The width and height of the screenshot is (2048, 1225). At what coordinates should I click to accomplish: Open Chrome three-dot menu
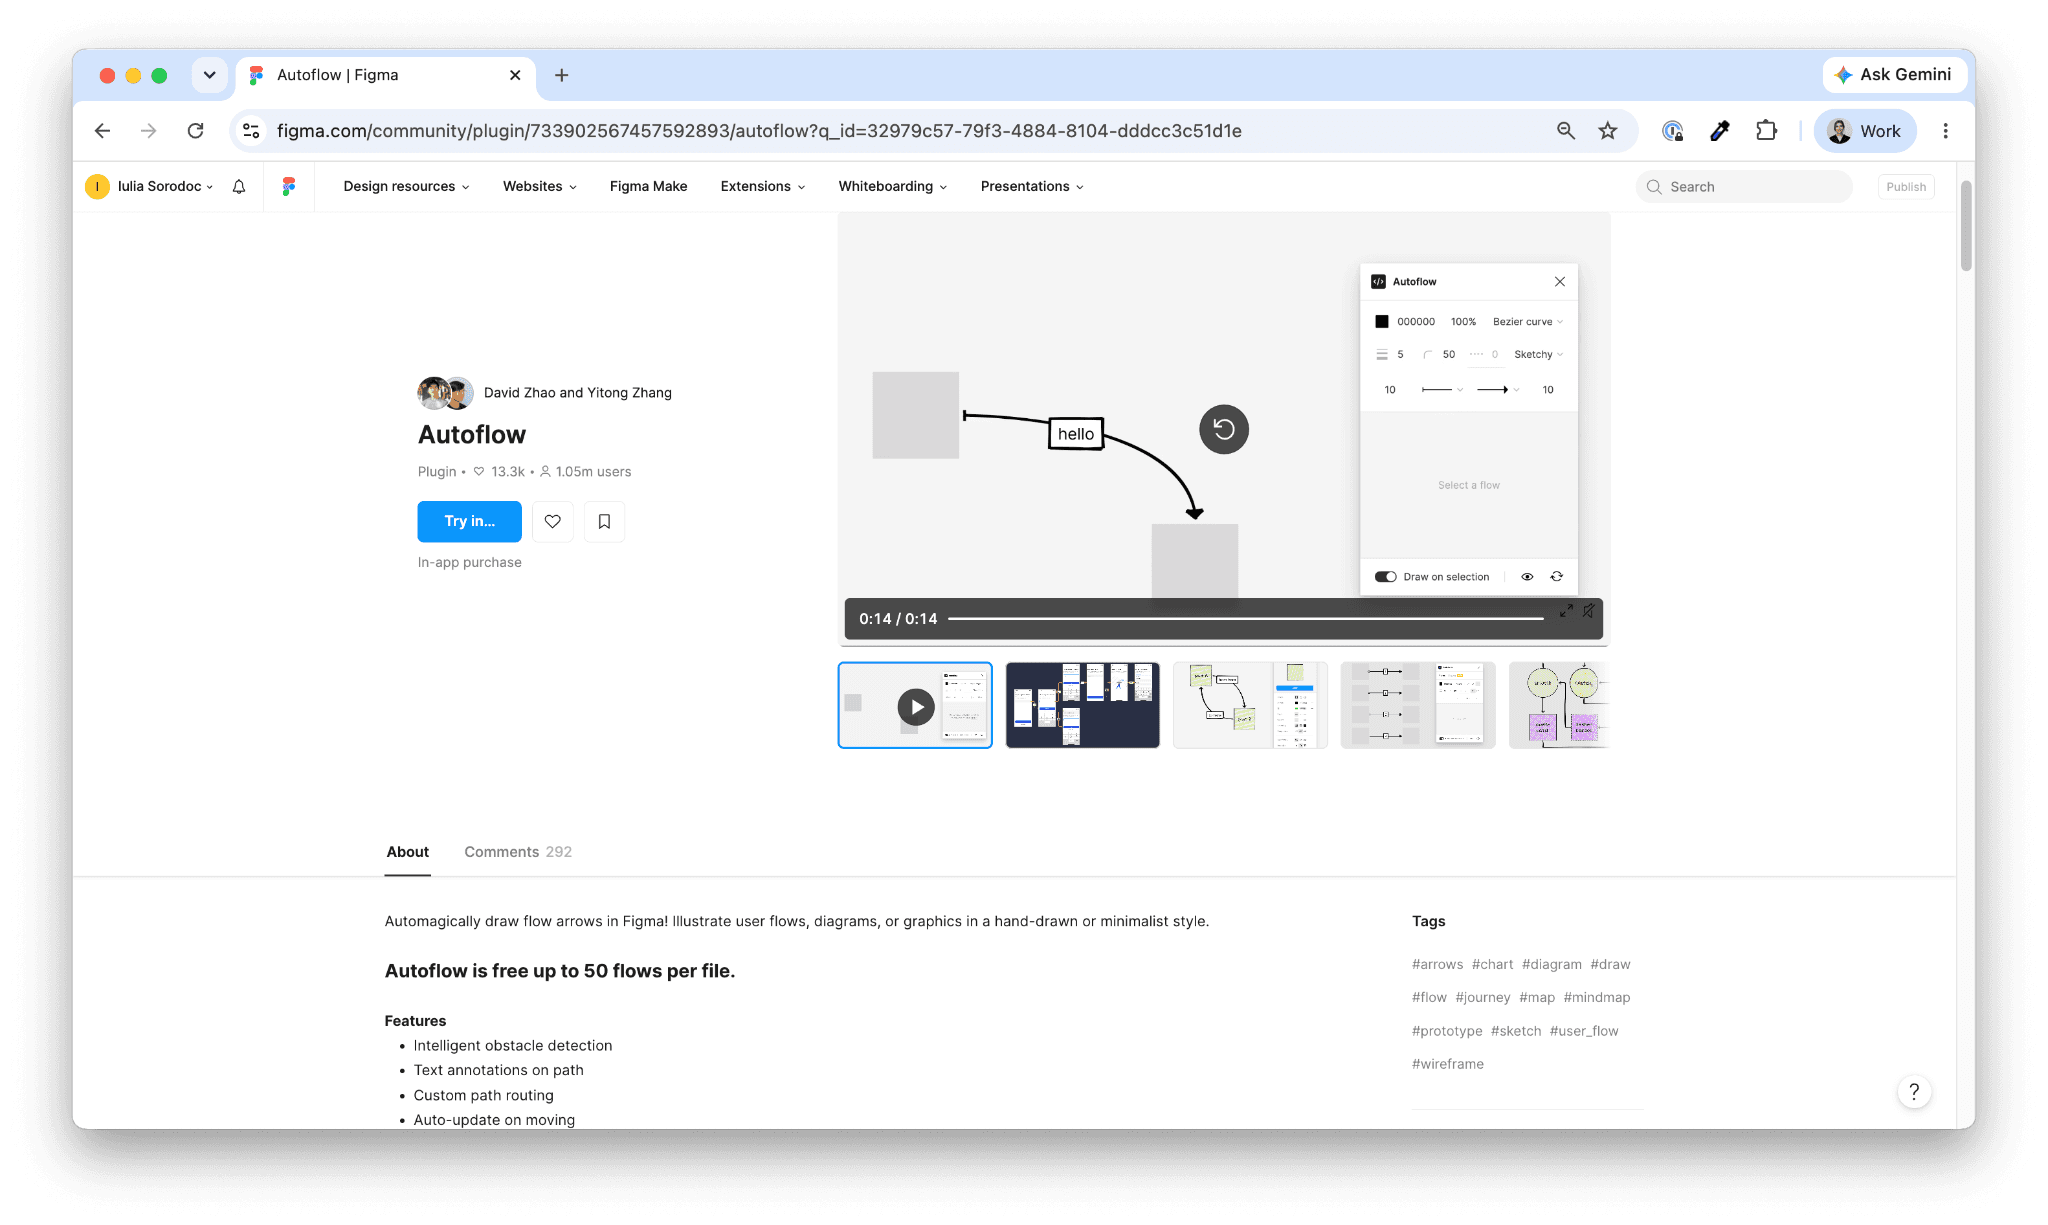(1945, 131)
